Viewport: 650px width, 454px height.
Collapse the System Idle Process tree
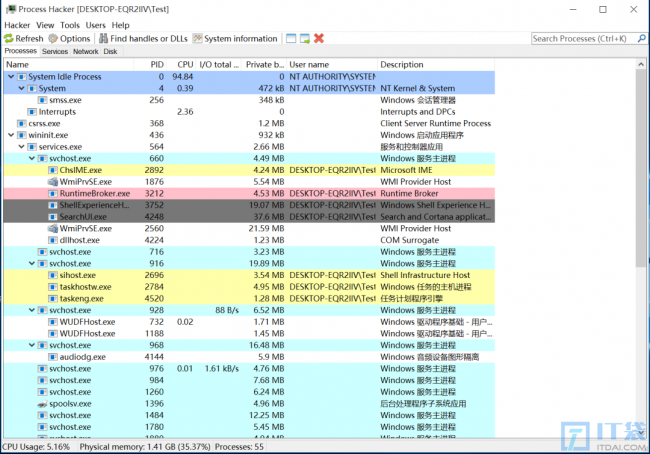pos(11,77)
